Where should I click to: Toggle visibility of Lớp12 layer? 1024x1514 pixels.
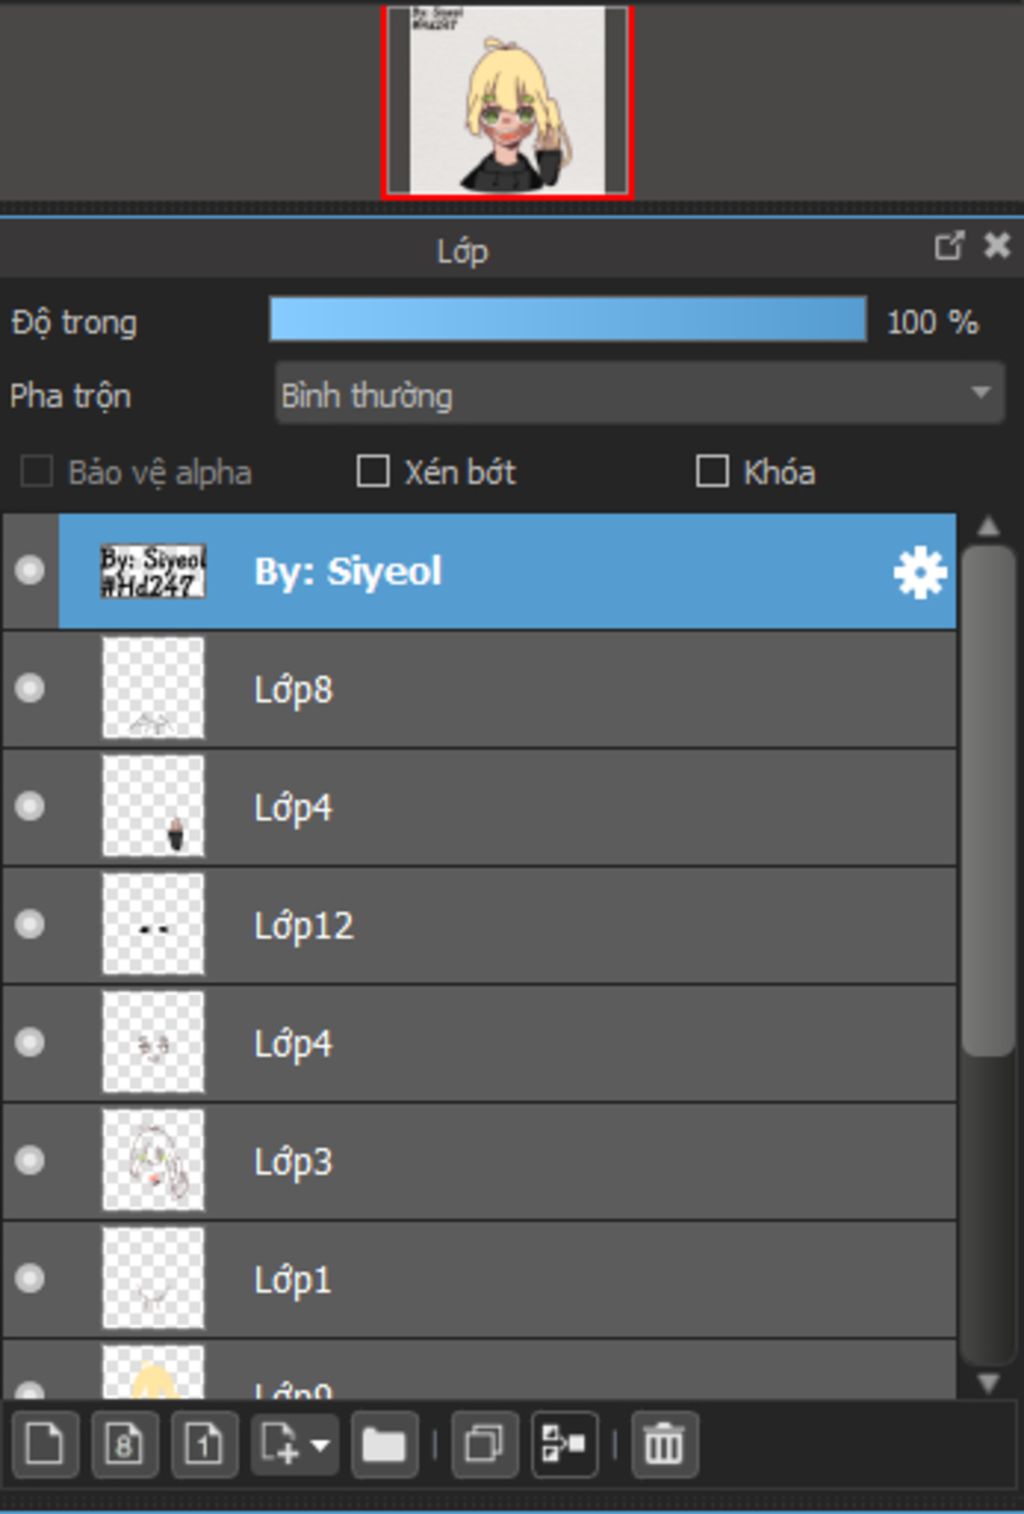point(30,924)
